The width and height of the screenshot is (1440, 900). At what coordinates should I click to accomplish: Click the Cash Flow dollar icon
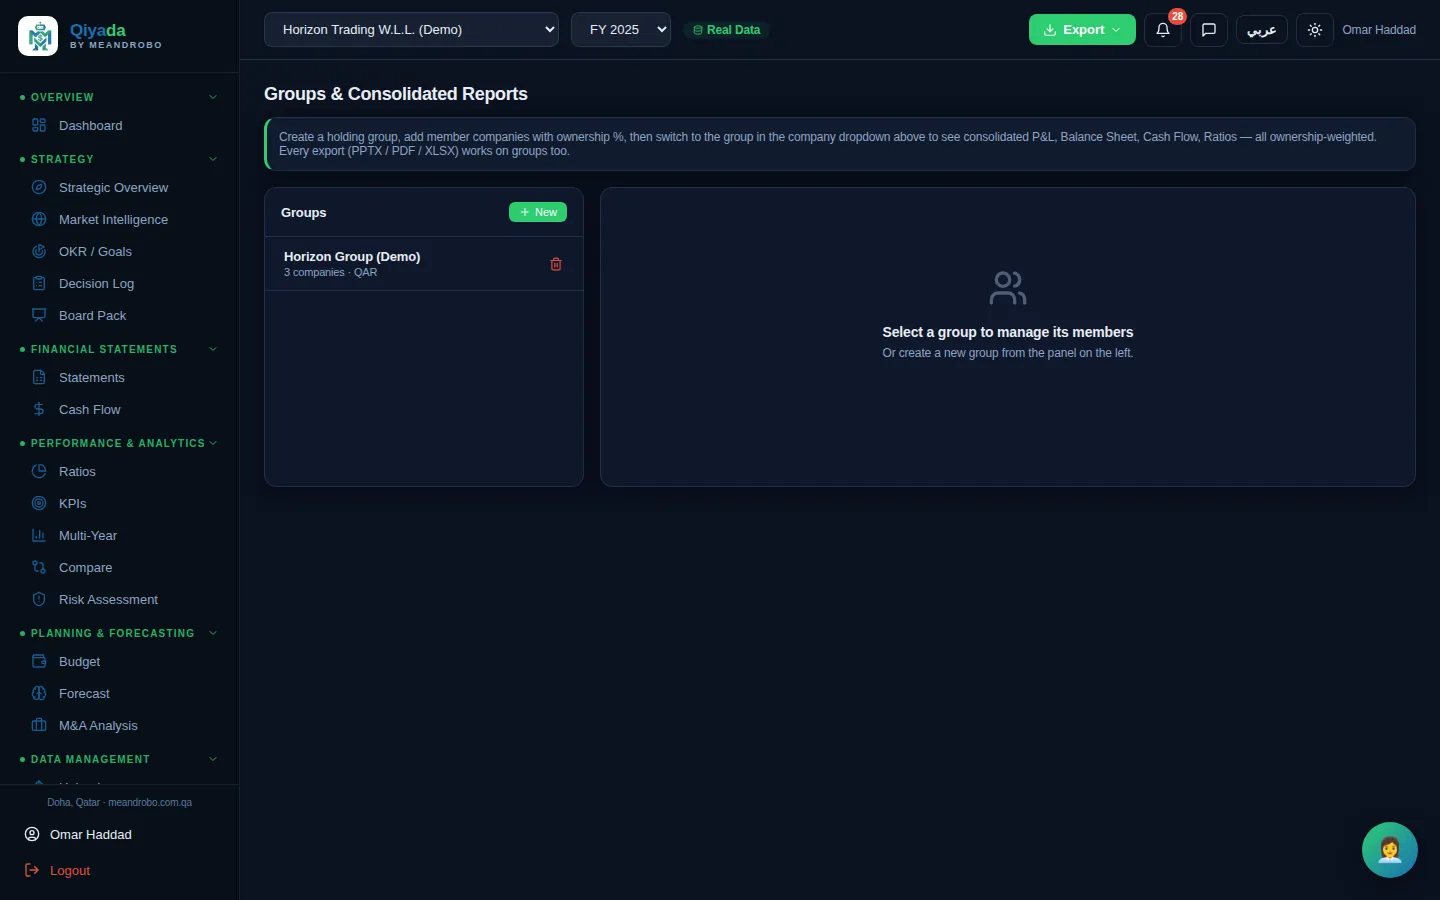[39, 410]
